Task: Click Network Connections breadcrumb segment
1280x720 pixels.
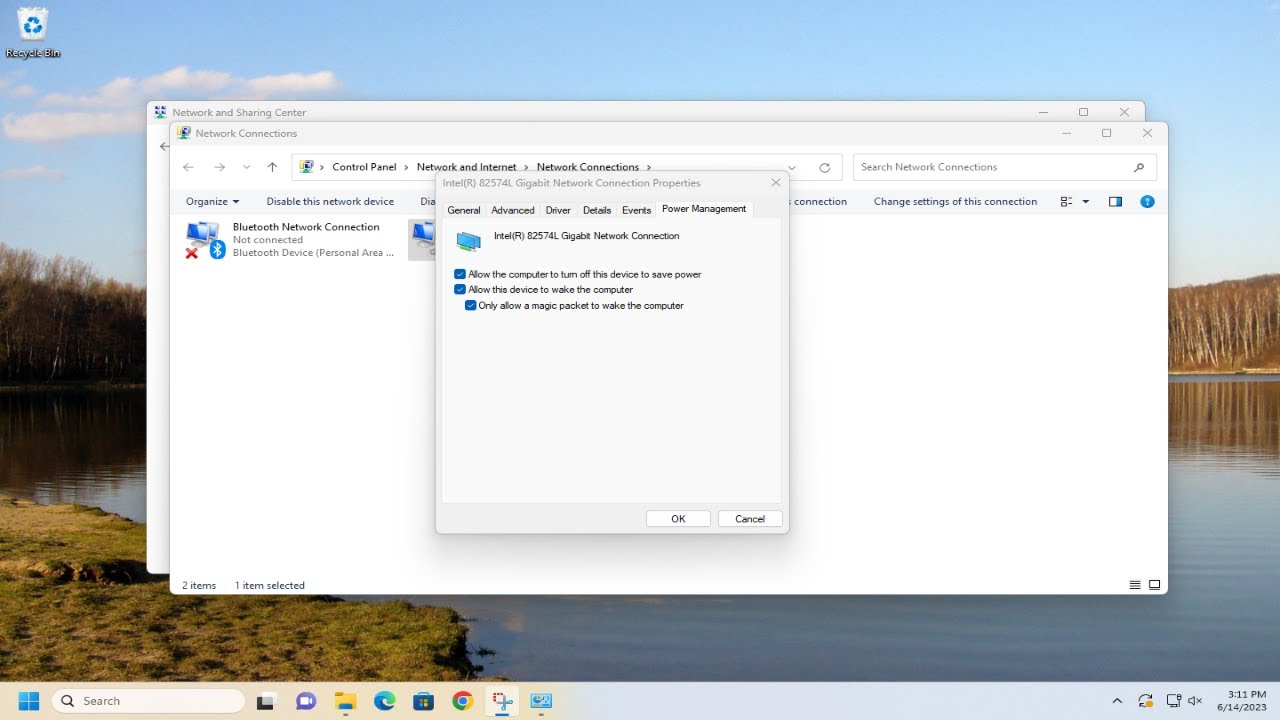Action: point(588,167)
